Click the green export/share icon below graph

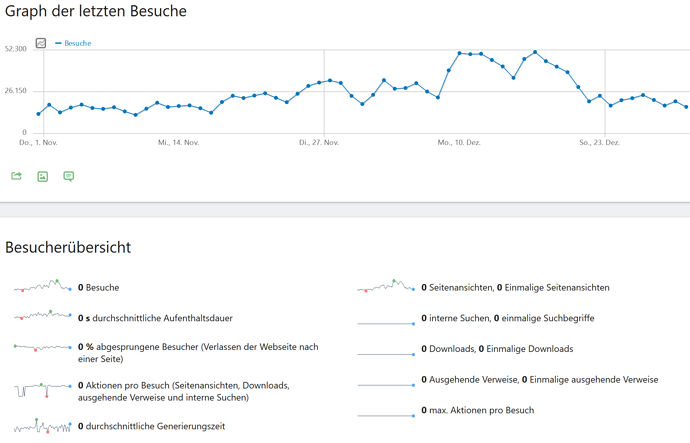tap(16, 176)
